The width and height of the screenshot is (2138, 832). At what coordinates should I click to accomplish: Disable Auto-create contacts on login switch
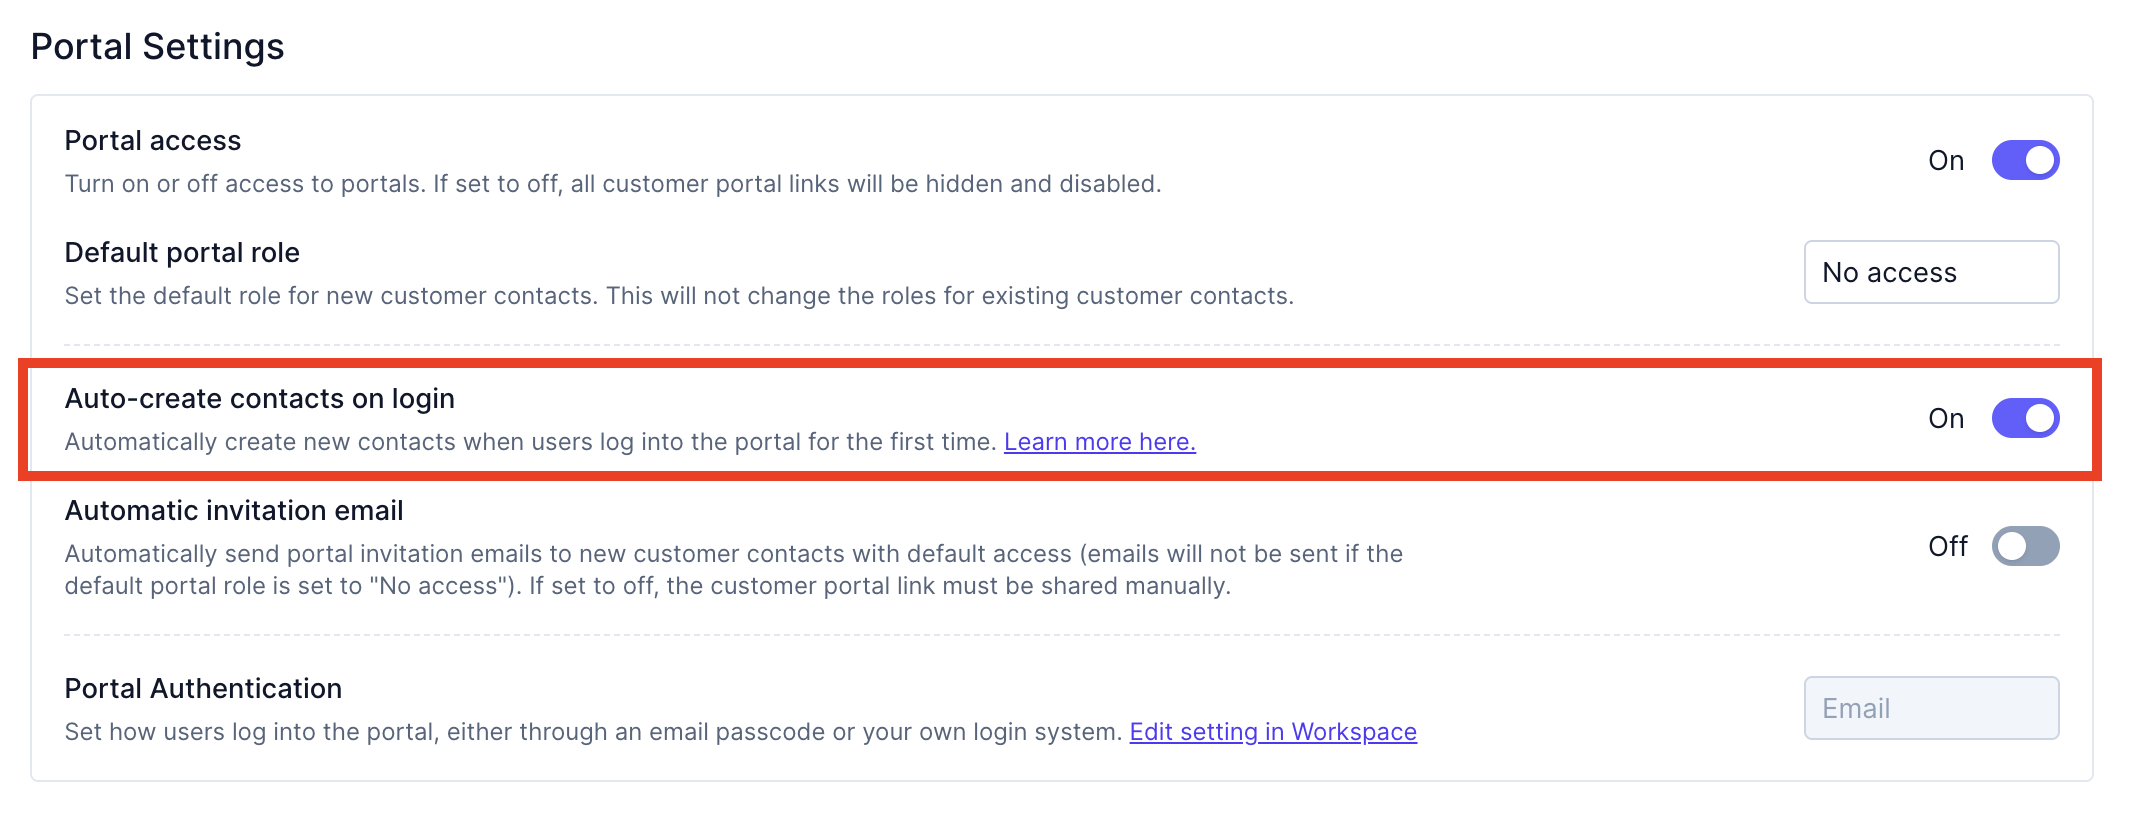(x=2024, y=418)
